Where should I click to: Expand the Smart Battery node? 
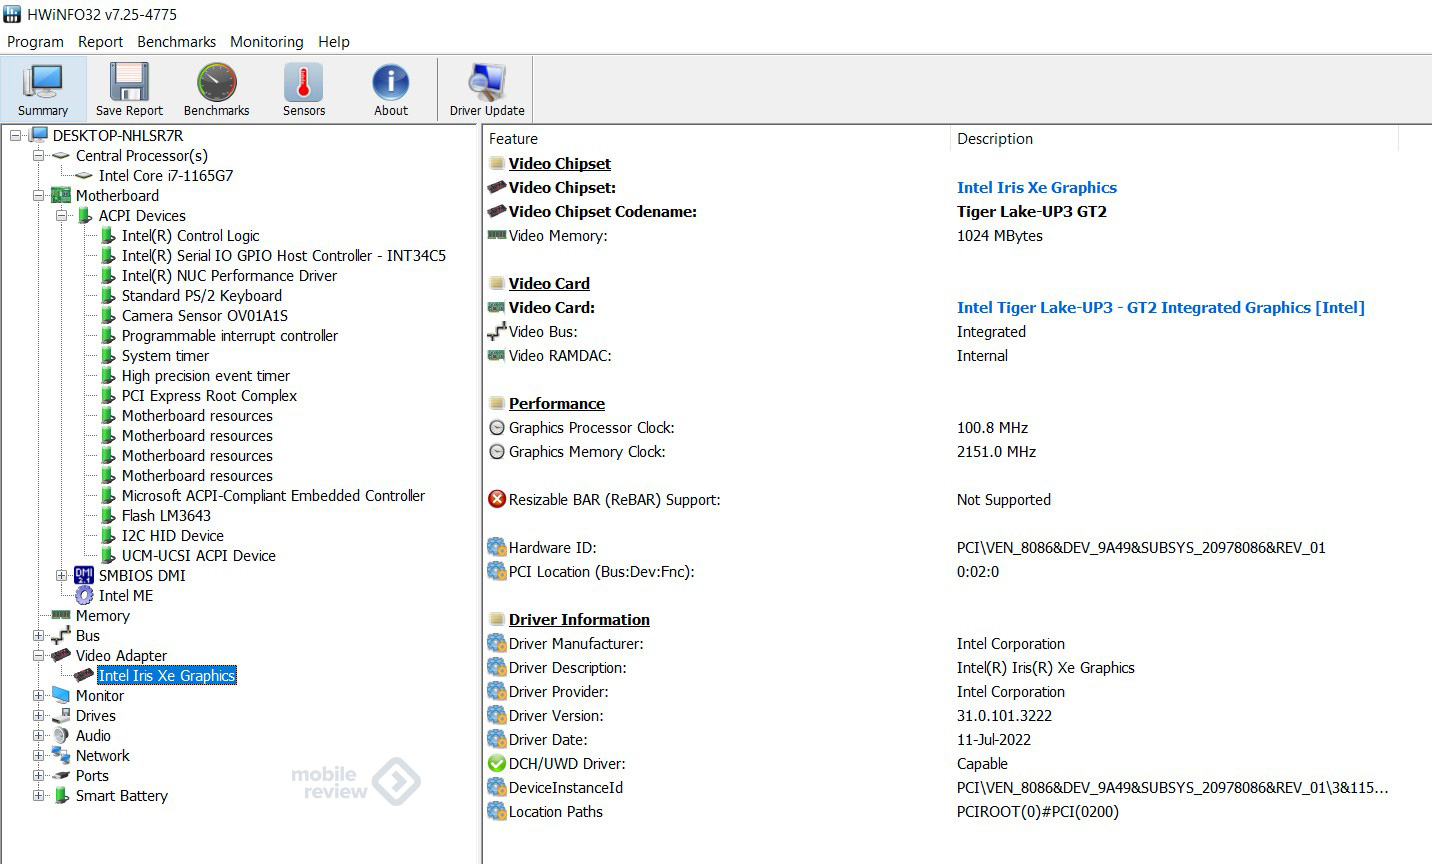39,795
